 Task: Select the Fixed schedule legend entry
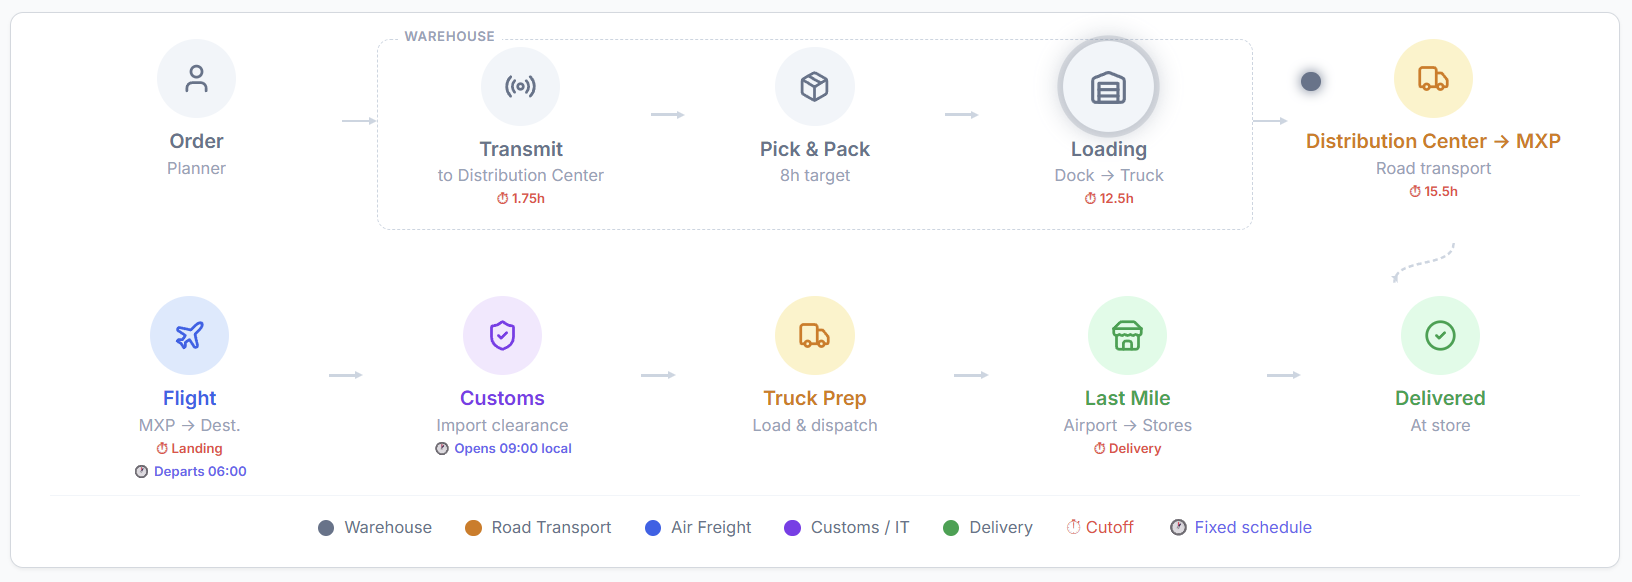pyautogui.click(x=1241, y=527)
